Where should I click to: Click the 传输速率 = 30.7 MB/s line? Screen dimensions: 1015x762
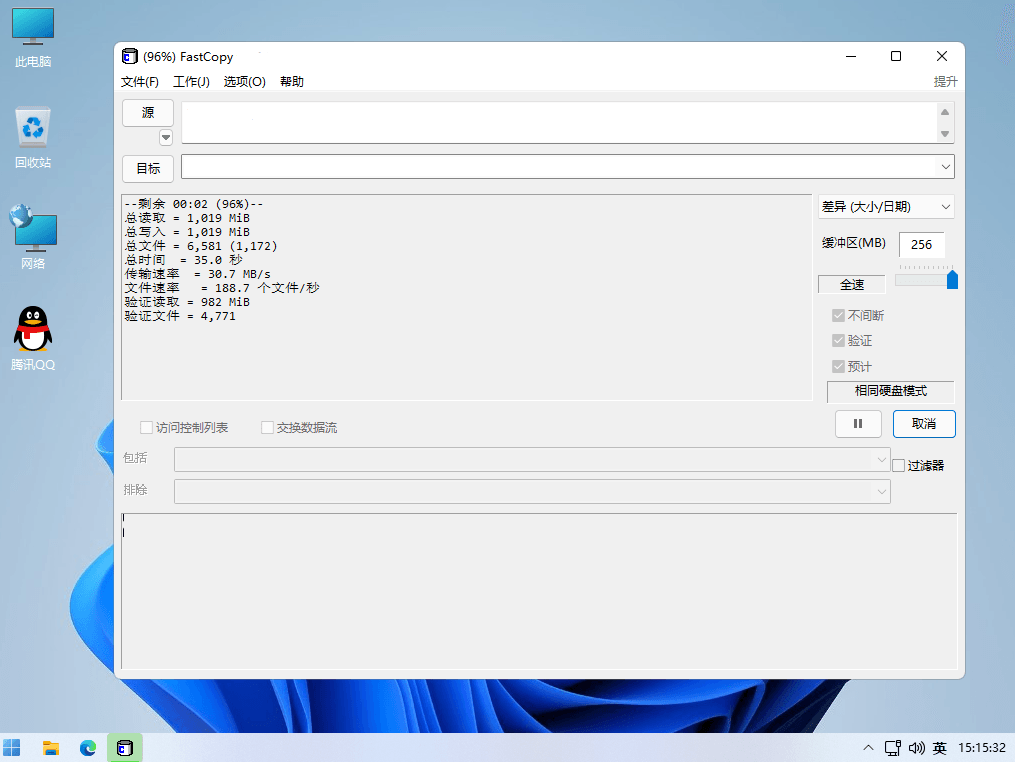click(x=197, y=274)
